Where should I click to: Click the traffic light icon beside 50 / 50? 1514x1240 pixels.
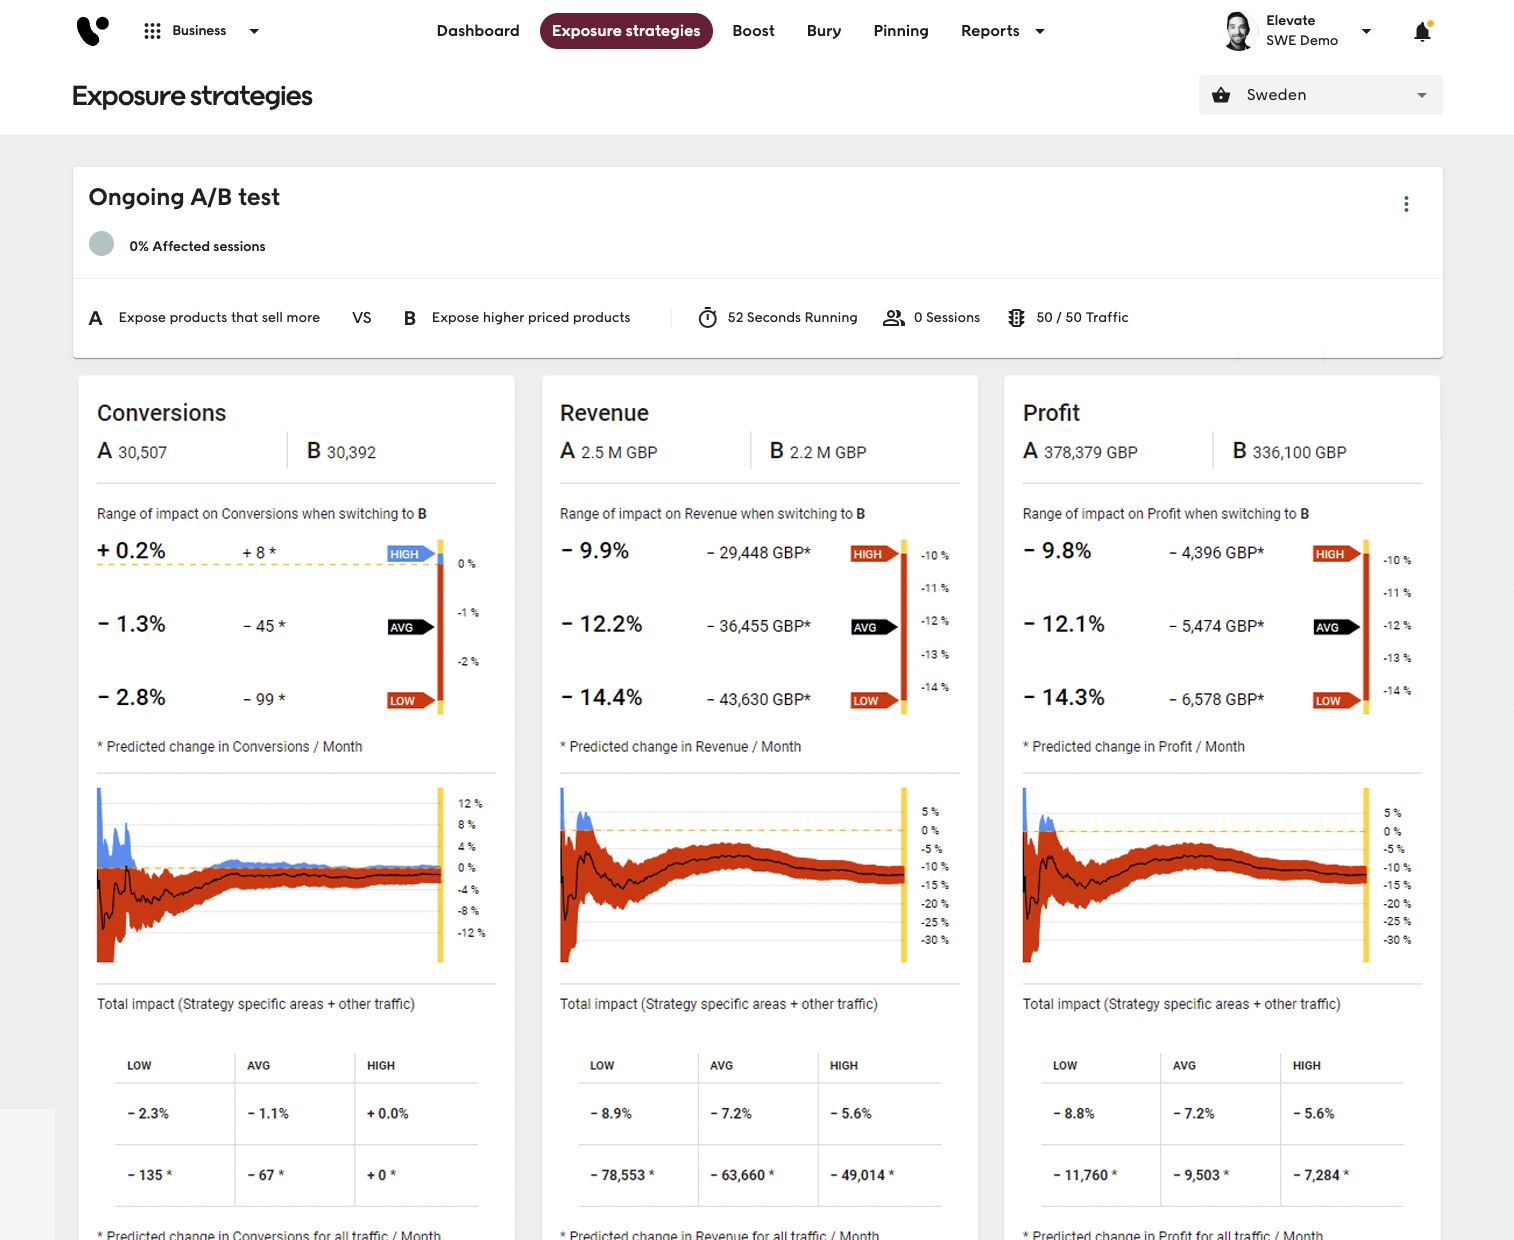tap(1016, 318)
